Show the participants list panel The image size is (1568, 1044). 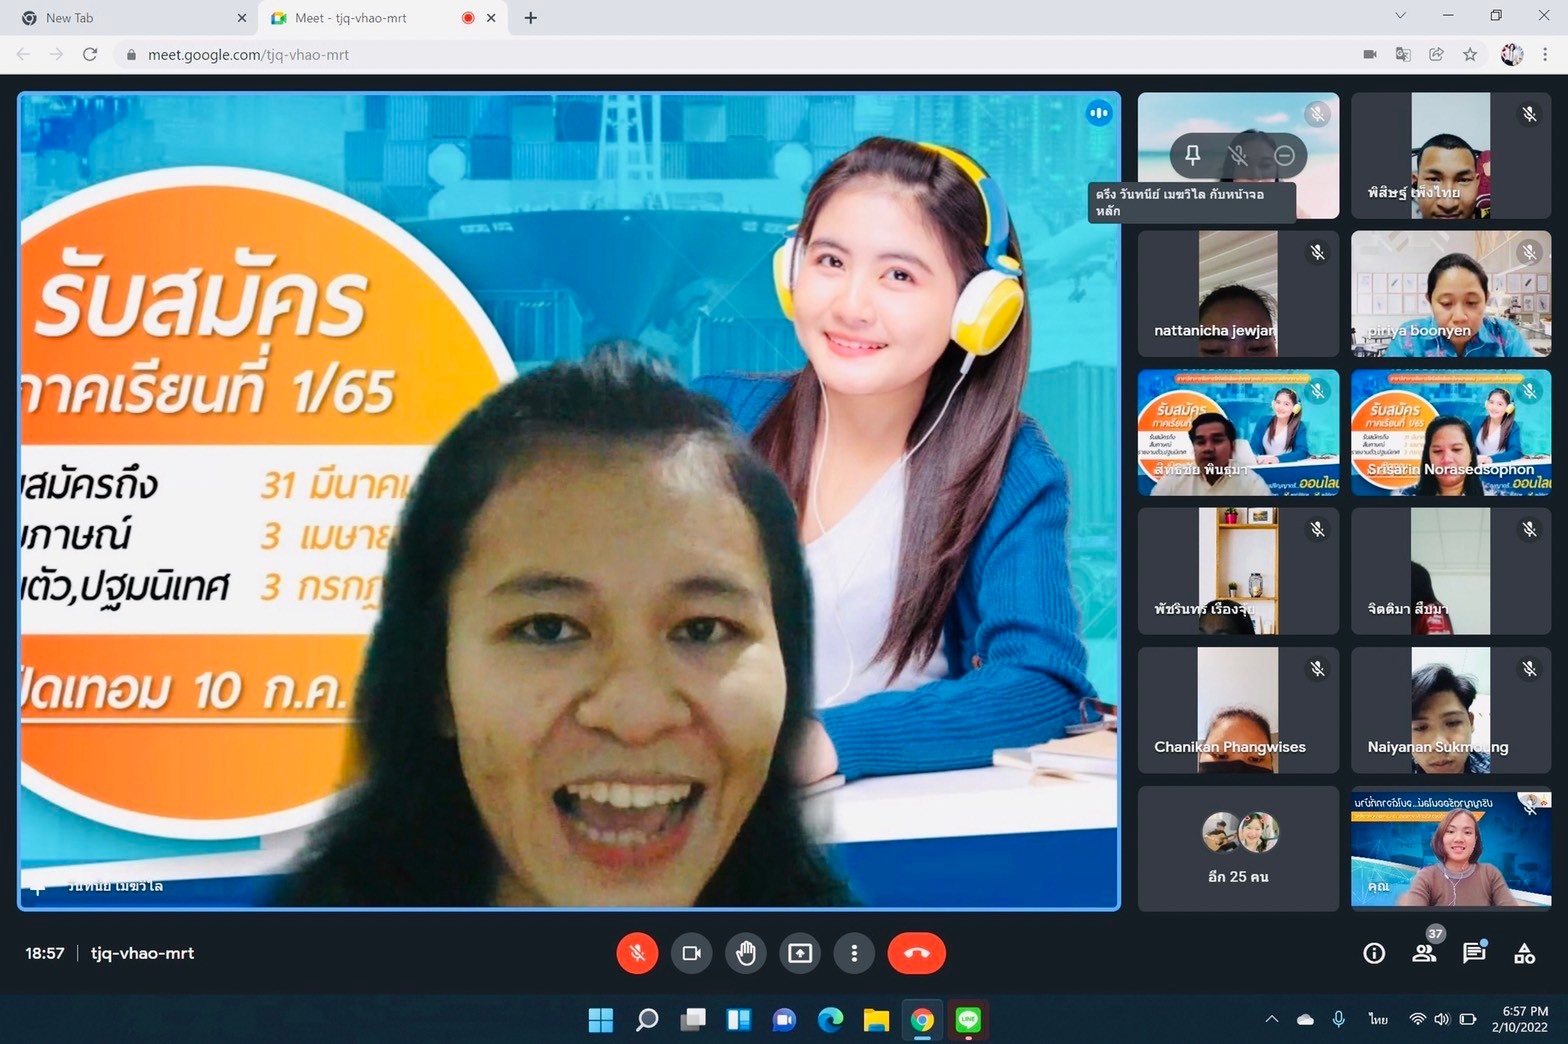click(x=1424, y=953)
